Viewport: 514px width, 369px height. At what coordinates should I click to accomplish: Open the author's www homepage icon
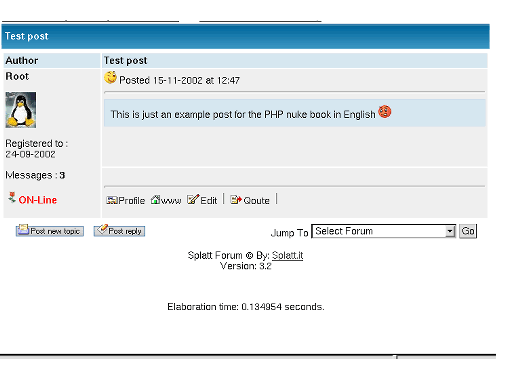point(155,200)
